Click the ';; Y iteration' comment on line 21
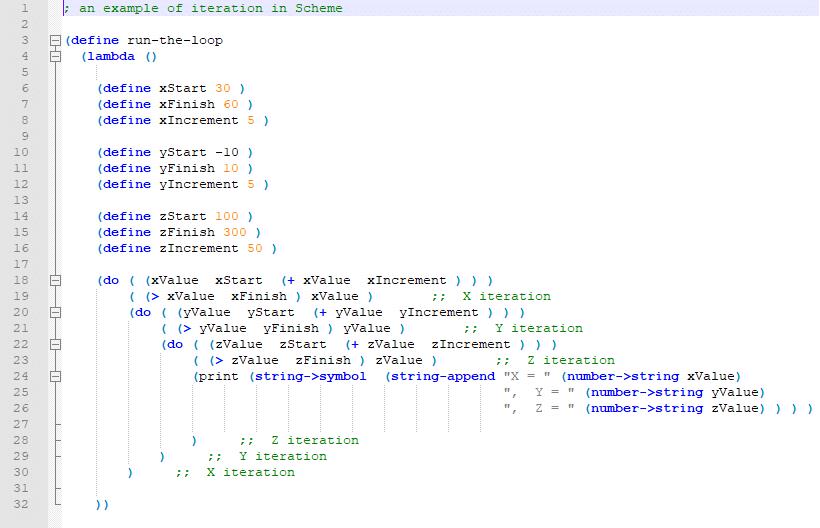The image size is (820, 528). pos(523,328)
